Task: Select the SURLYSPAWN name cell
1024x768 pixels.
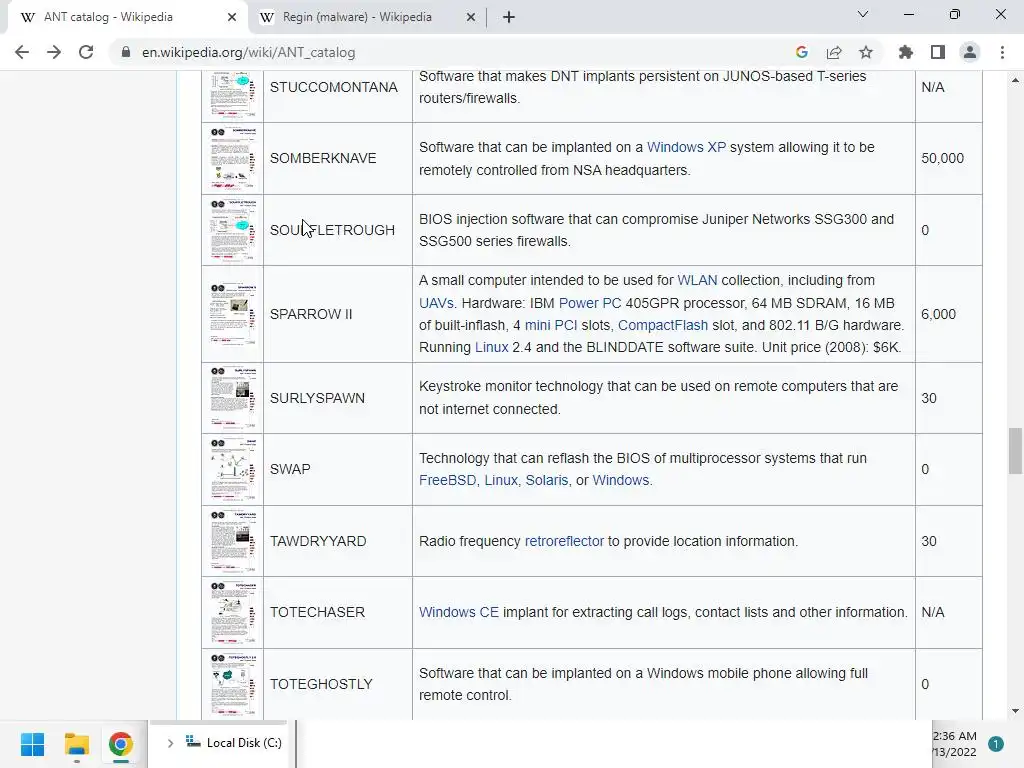Action: pos(338,398)
